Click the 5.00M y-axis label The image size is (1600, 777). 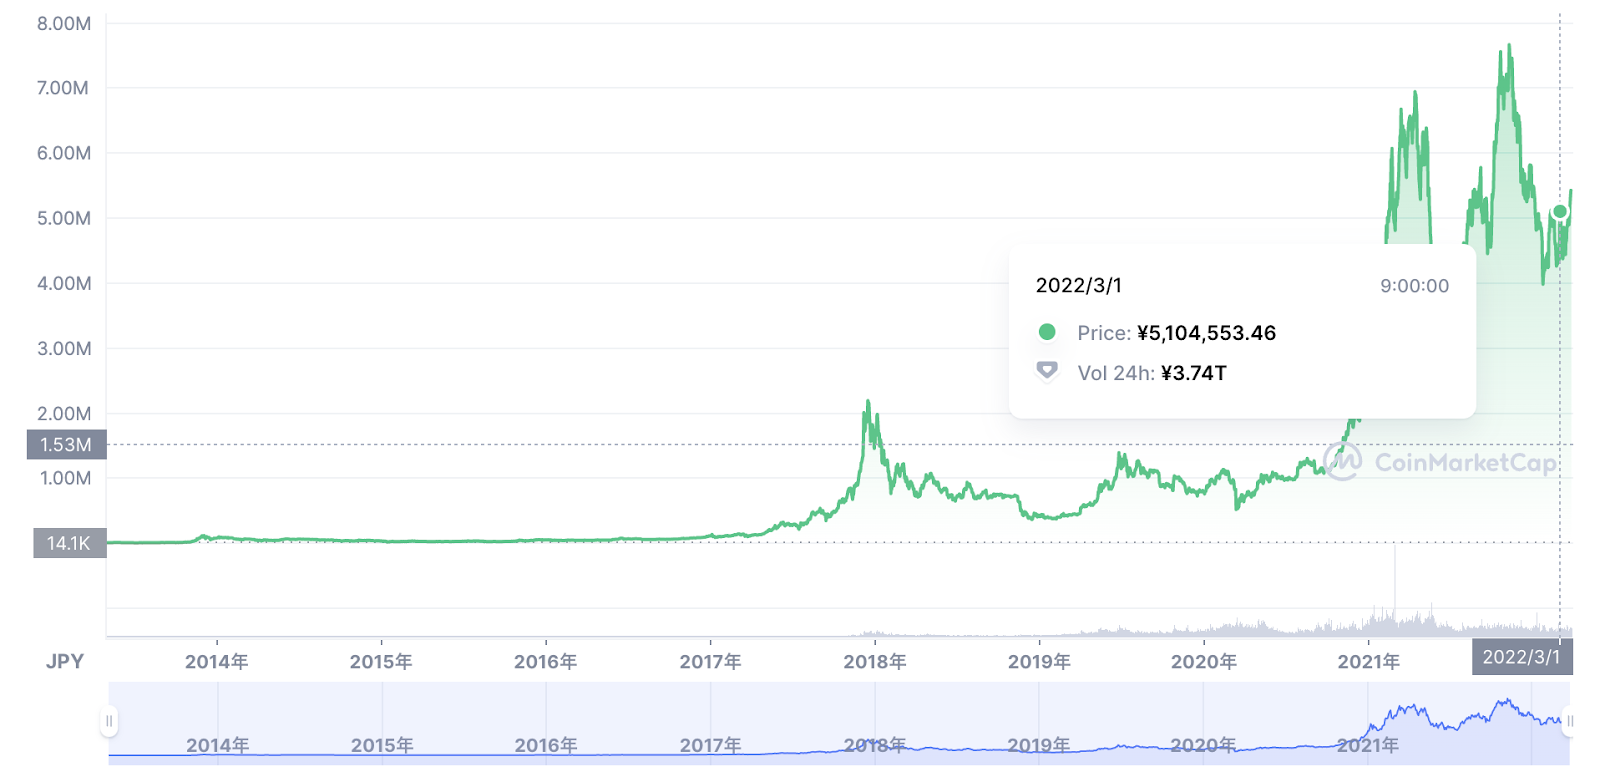(64, 218)
